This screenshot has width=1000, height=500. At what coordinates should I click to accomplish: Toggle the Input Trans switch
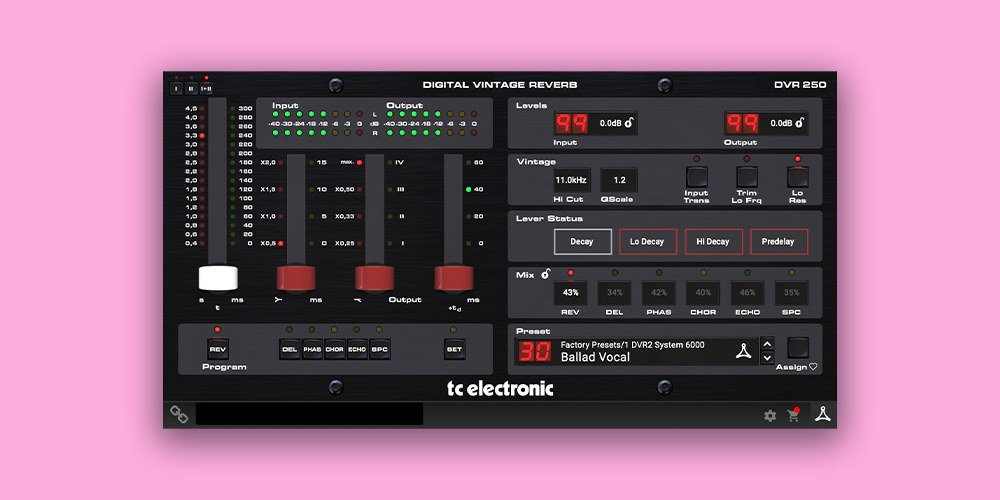[696, 178]
